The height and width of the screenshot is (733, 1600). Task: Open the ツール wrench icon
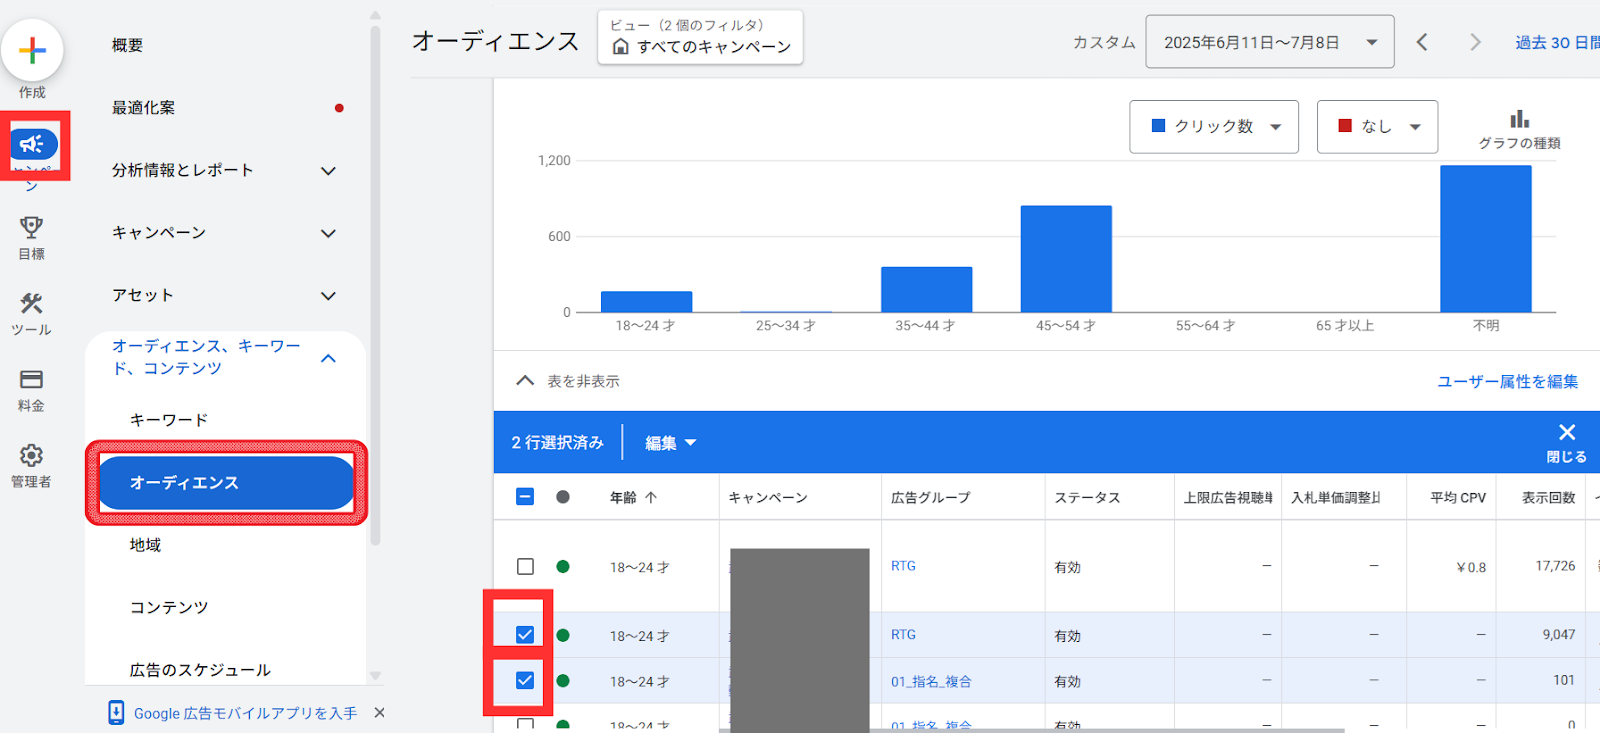[31, 303]
